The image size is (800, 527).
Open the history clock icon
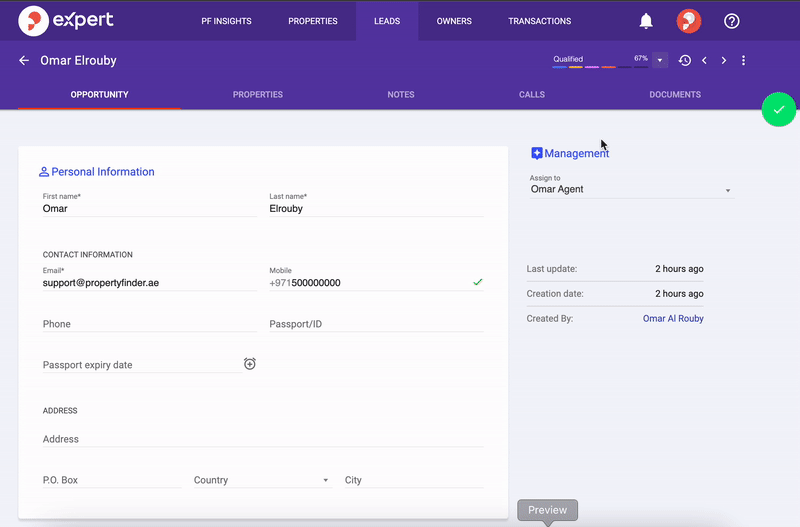click(x=685, y=60)
